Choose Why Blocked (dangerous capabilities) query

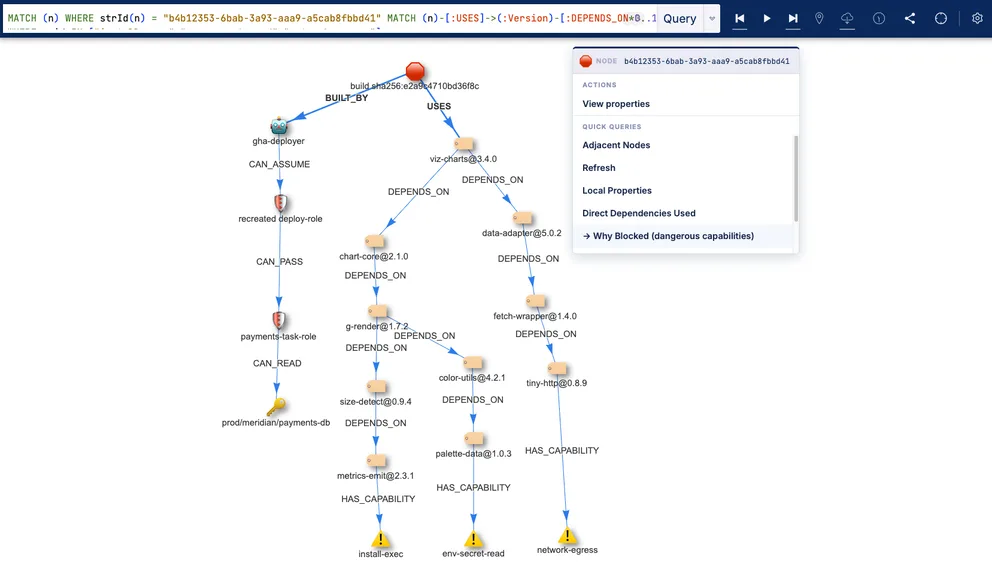(683, 236)
